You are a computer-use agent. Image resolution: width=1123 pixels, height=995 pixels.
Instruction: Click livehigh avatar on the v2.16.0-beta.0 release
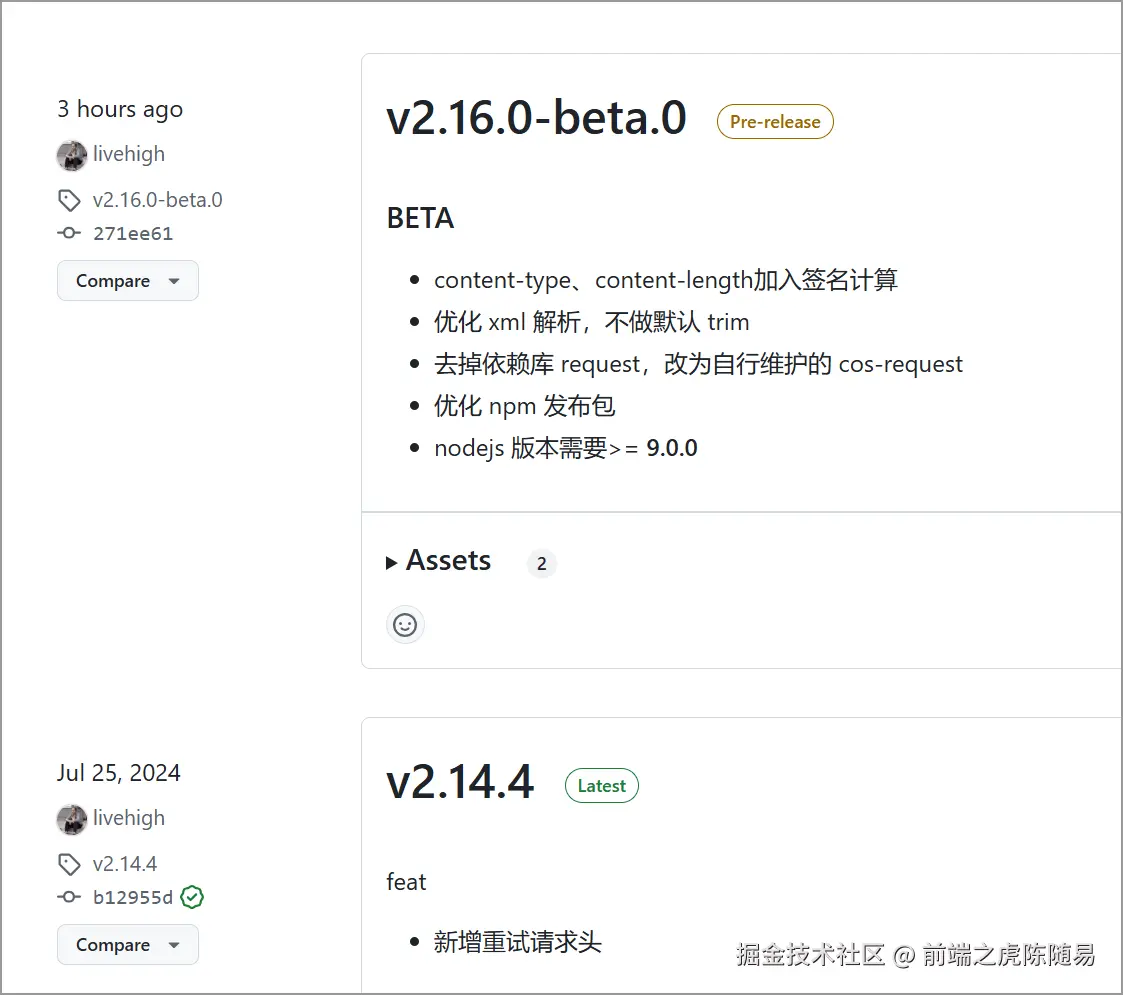(x=72, y=155)
